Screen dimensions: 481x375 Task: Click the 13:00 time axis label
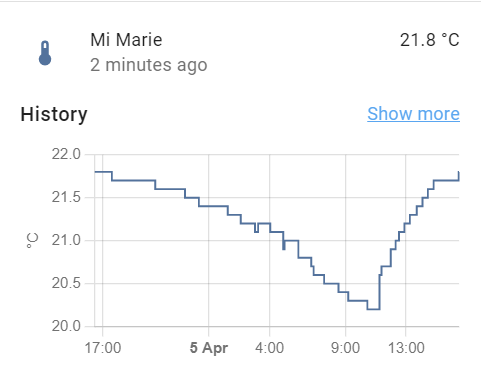coord(406,348)
